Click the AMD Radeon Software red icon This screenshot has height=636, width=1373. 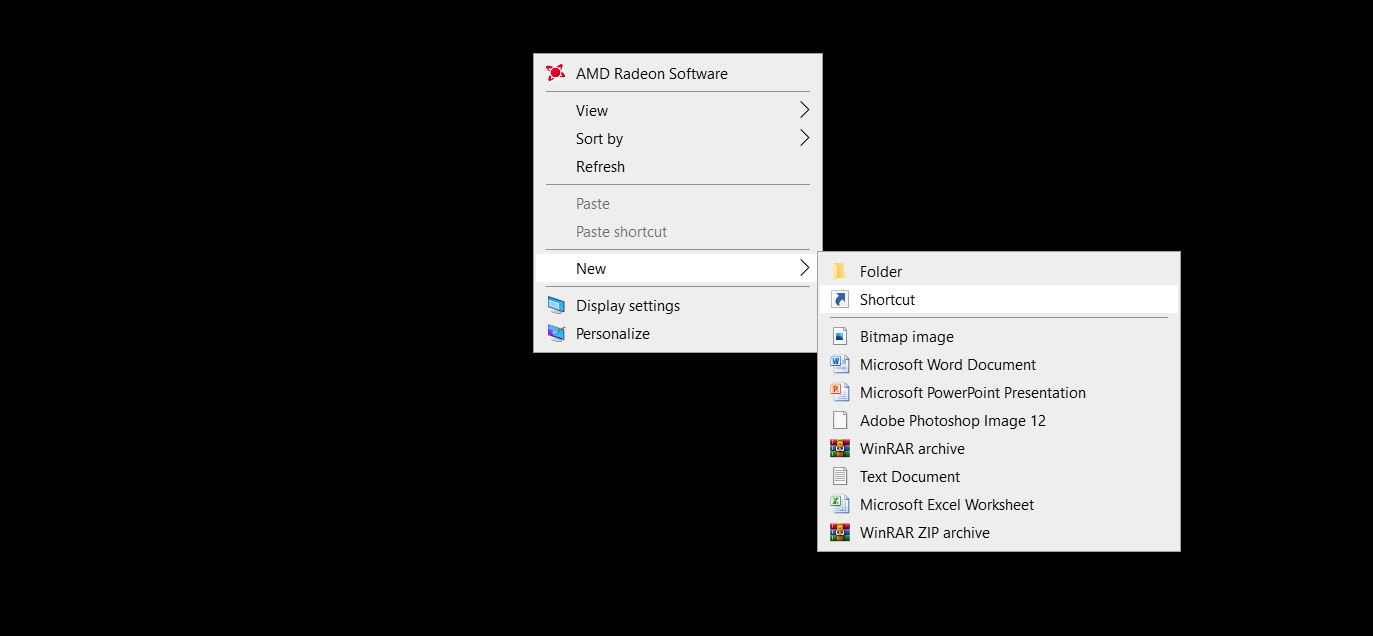(556, 73)
